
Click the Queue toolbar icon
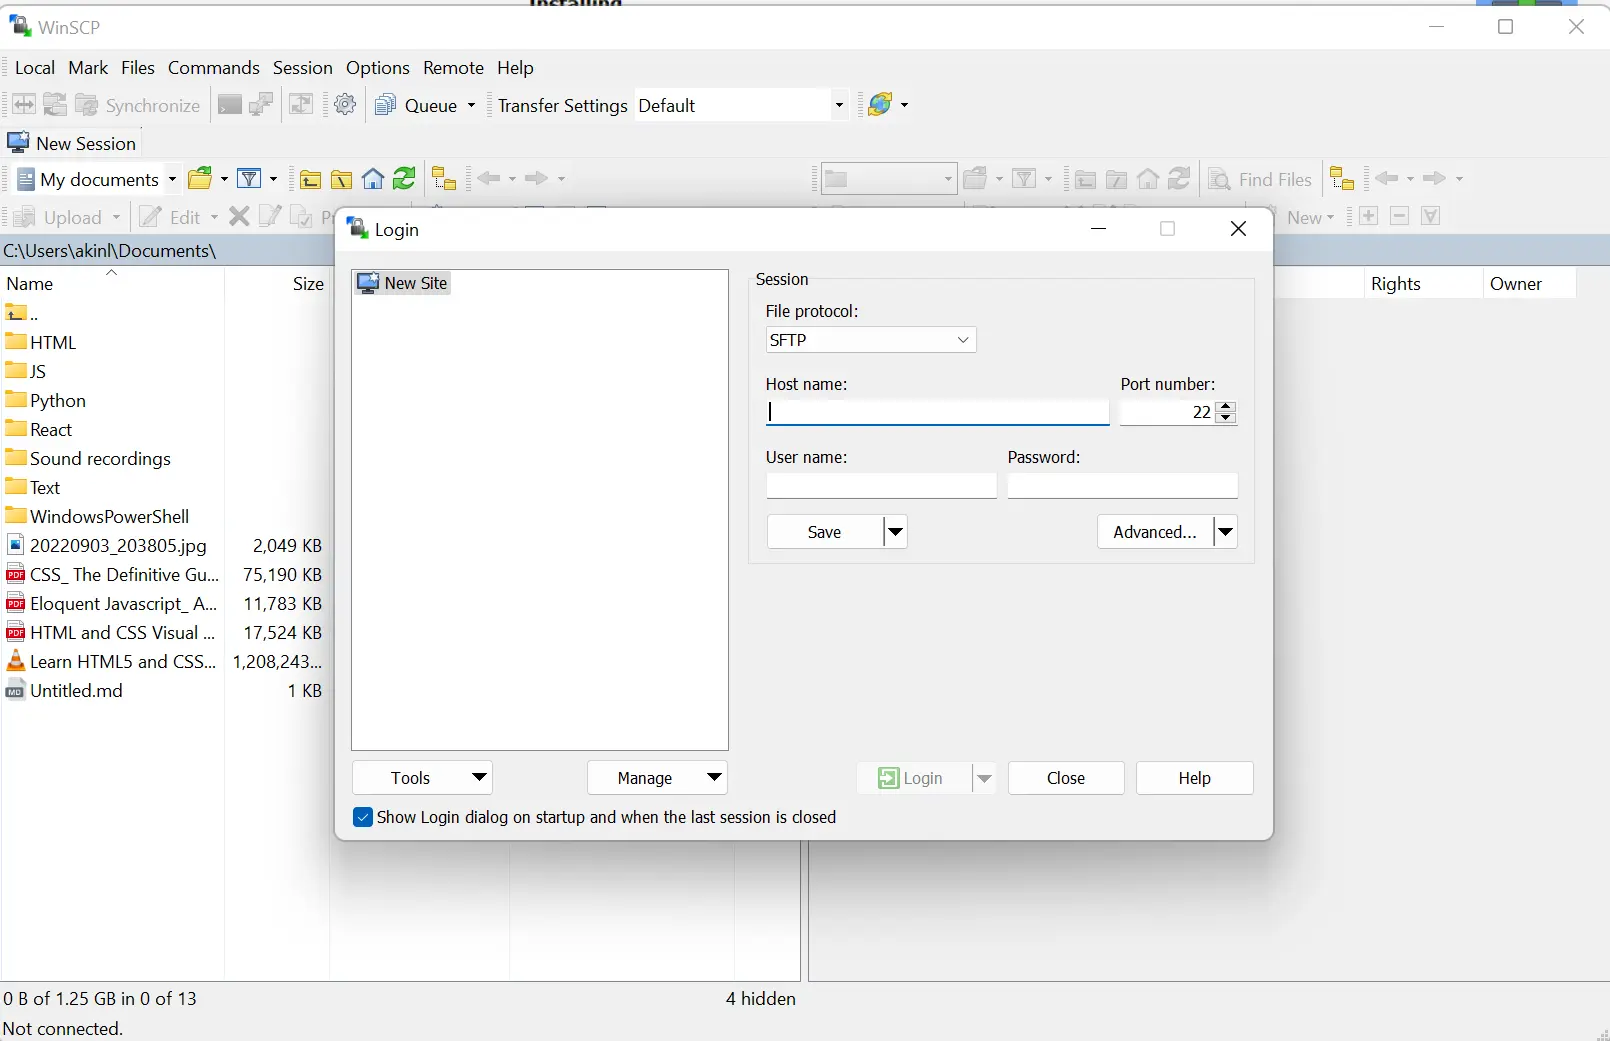click(x=385, y=105)
